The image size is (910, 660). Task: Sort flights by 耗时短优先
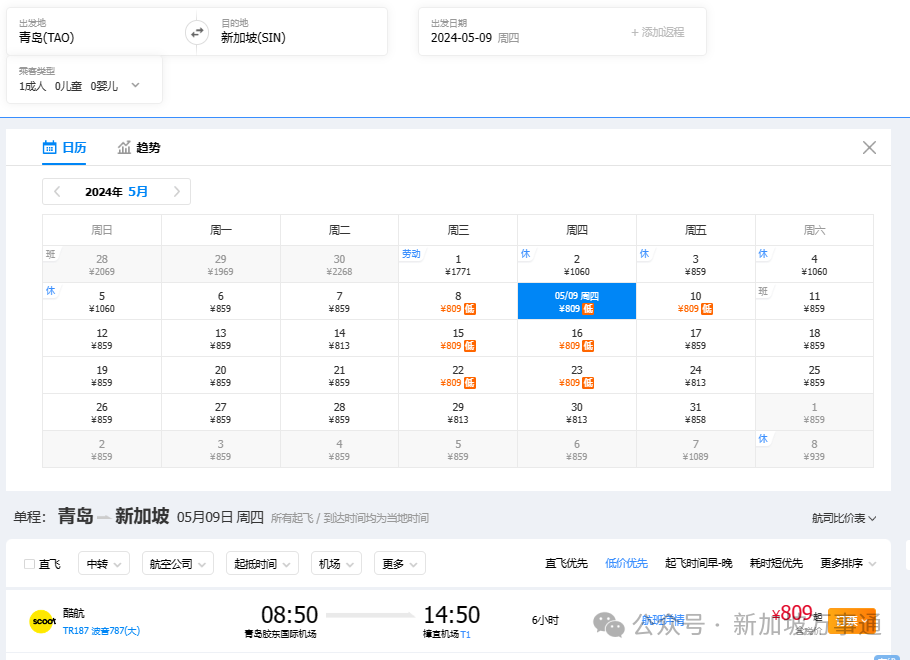[x=776, y=563]
